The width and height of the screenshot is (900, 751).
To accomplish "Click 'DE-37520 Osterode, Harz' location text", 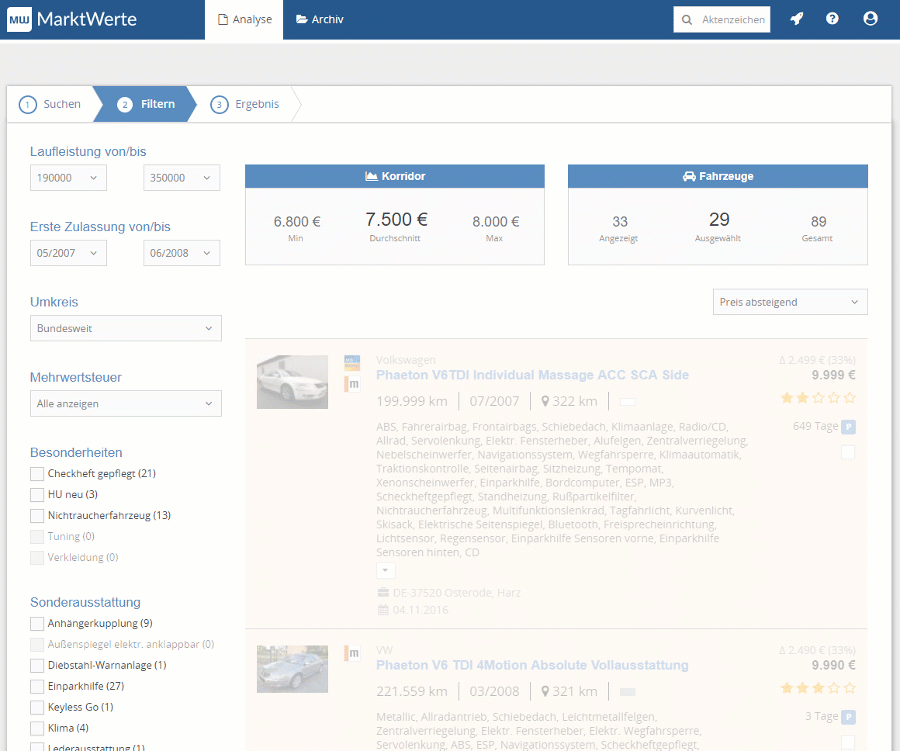I will [456, 593].
